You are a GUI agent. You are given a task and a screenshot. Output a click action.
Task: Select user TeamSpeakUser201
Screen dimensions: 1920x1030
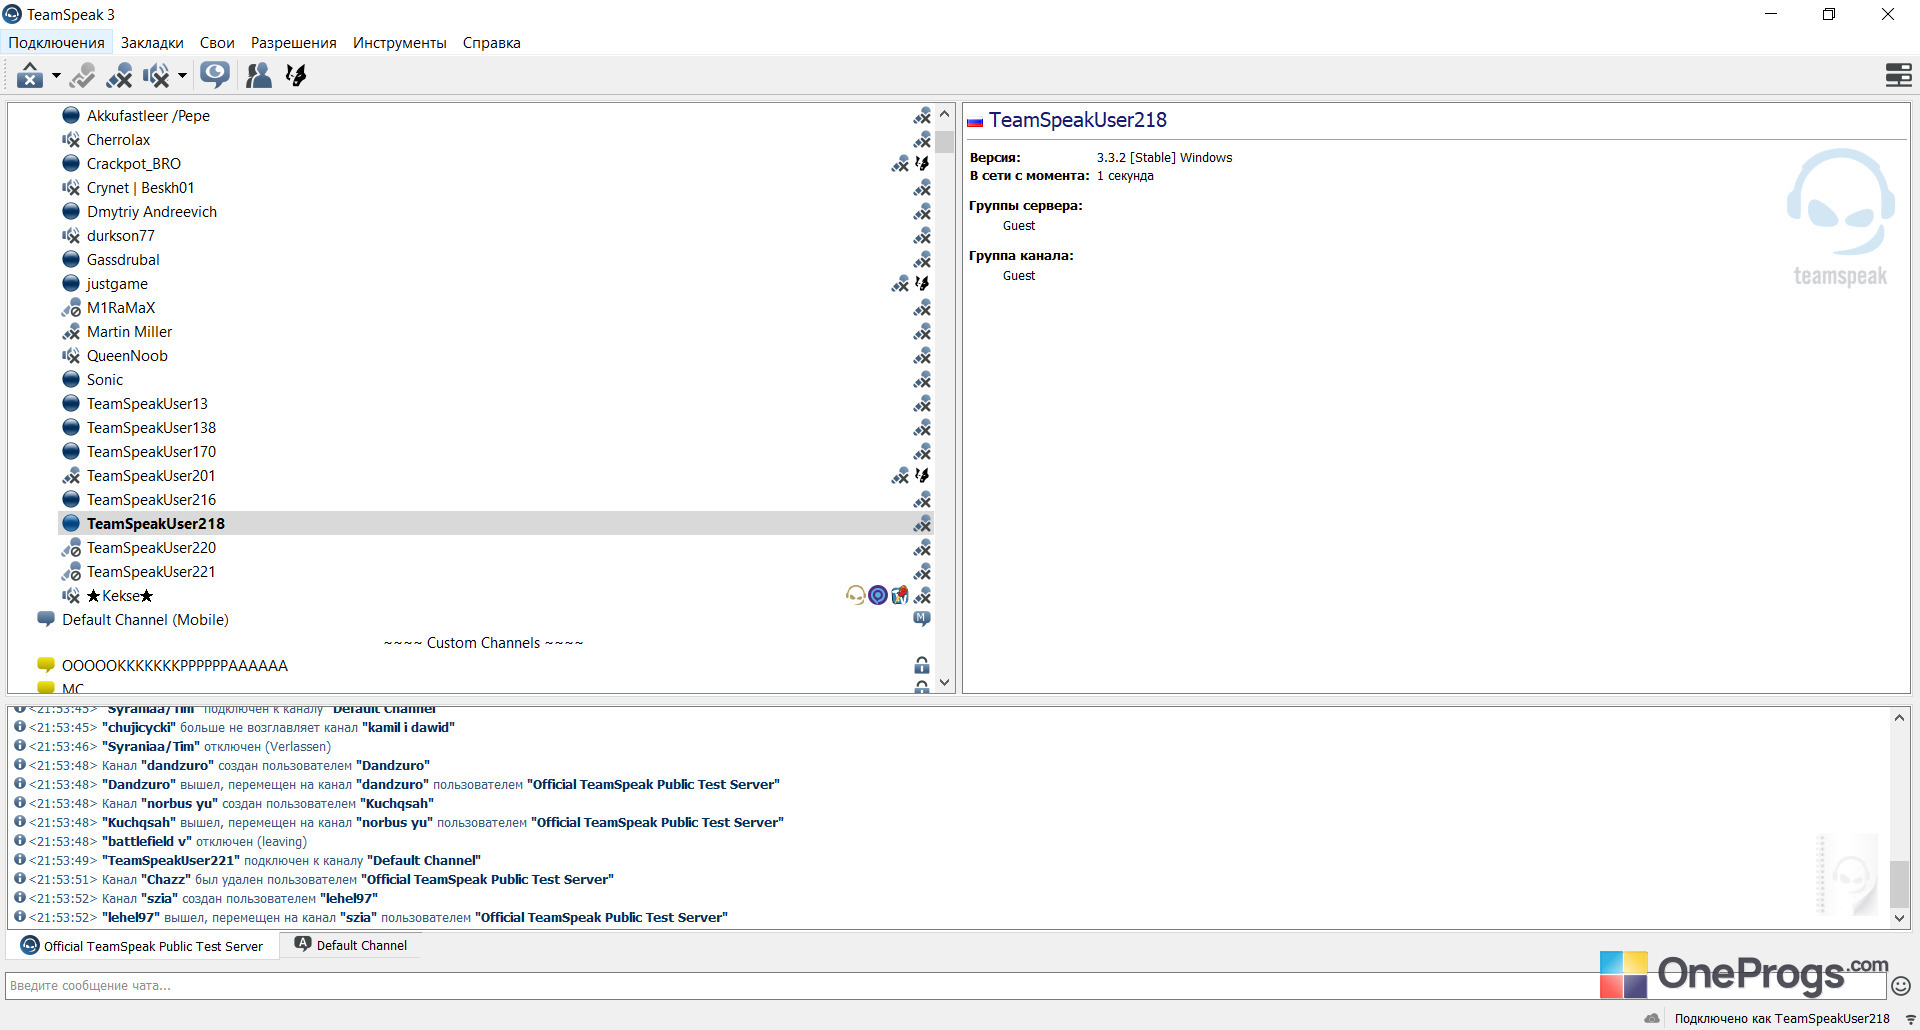pos(151,476)
